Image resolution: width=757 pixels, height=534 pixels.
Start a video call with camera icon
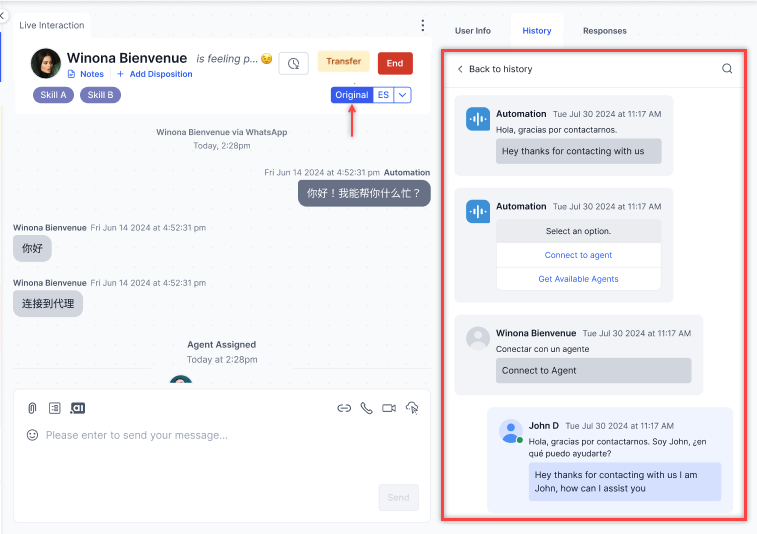(x=389, y=408)
